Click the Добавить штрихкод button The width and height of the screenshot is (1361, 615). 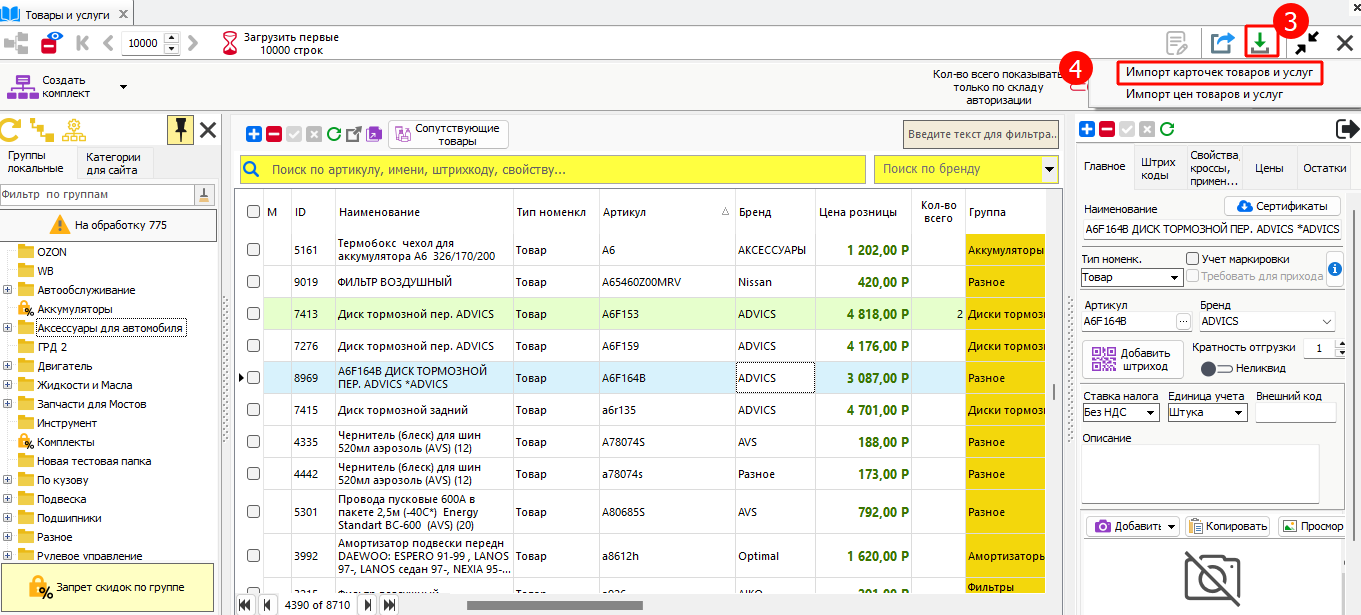(x=1132, y=360)
